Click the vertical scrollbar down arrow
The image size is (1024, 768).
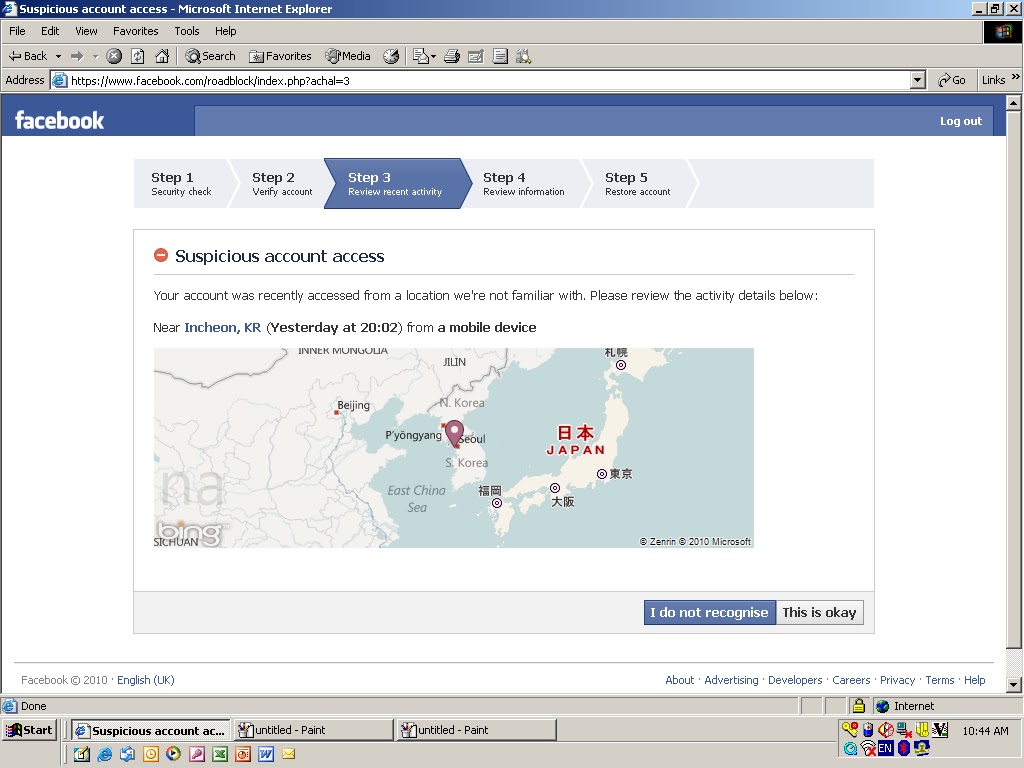[x=1013, y=685]
